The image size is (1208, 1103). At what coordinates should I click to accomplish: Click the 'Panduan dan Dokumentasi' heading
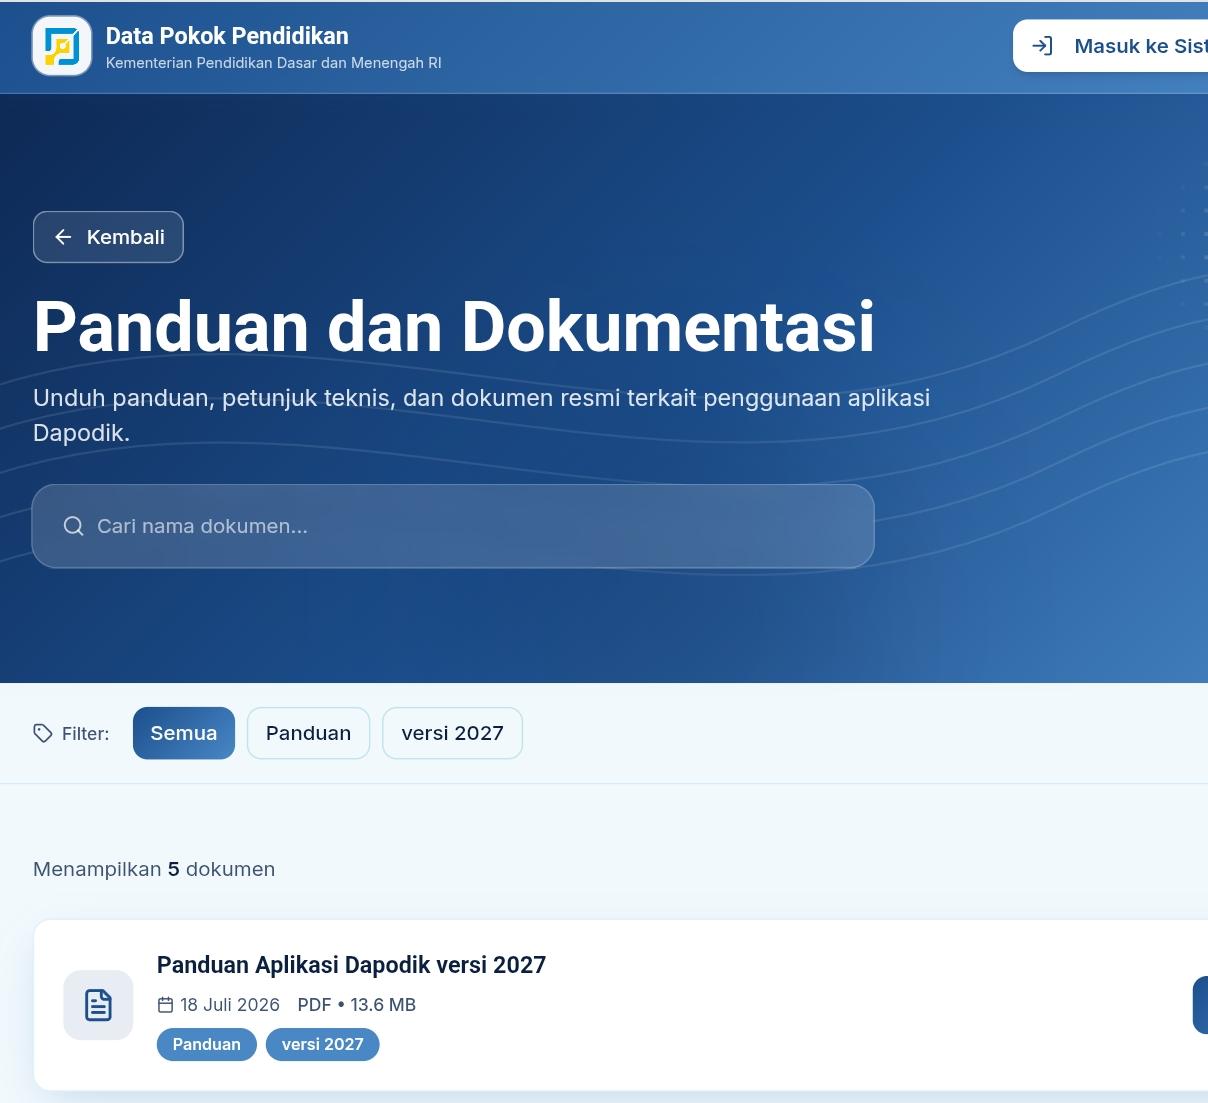point(454,326)
